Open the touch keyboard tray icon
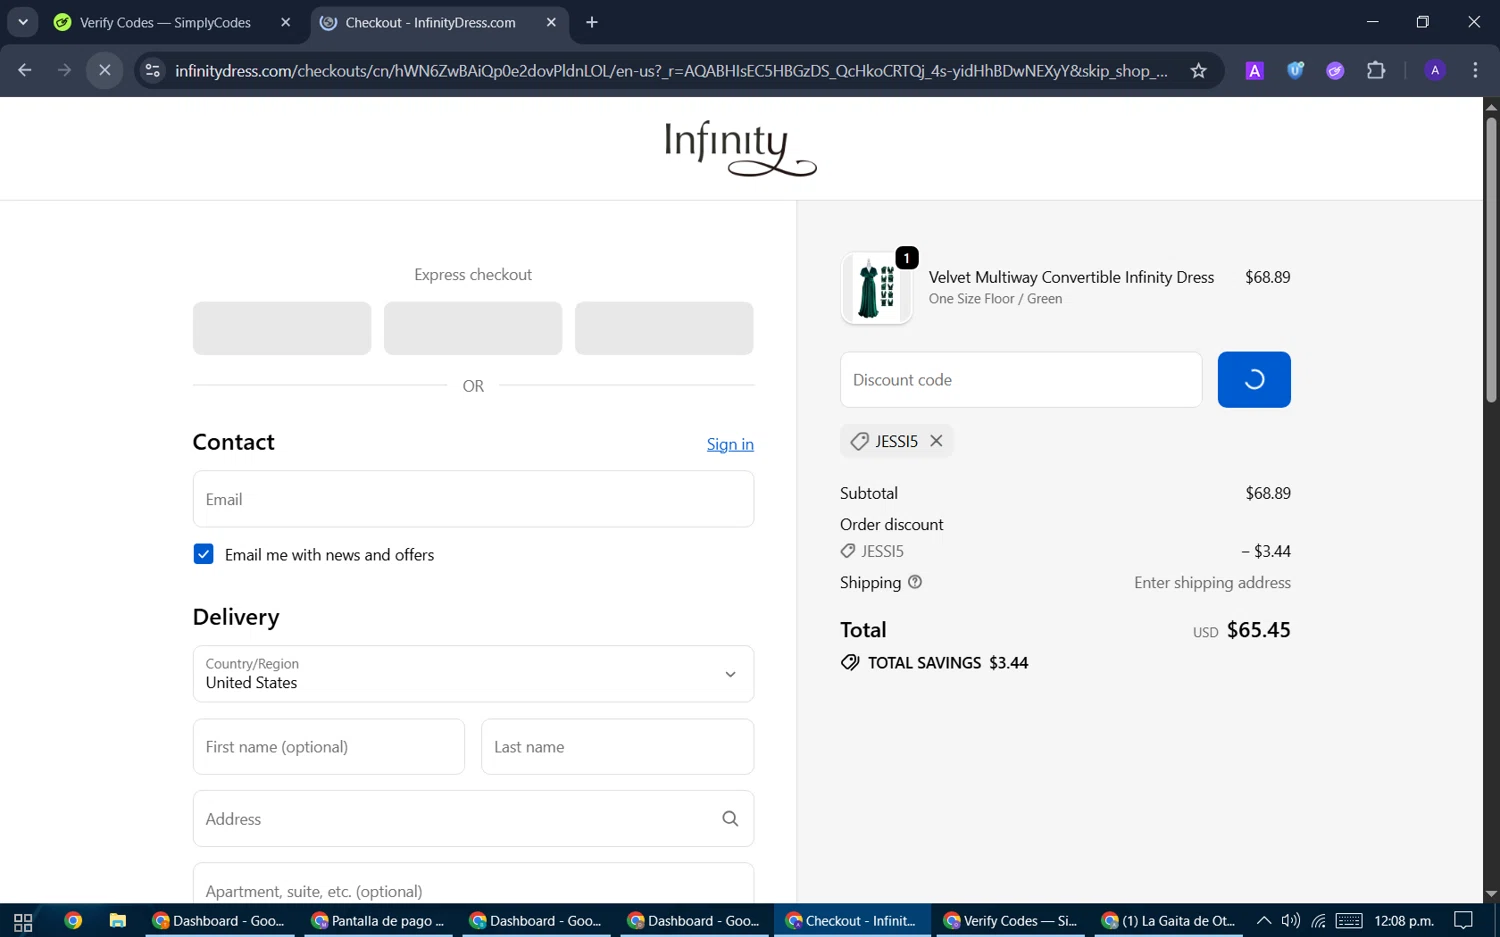Image resolution: width=1500 pixels, height=937 pixels. pyautogui.click(x=1349, y=921)
